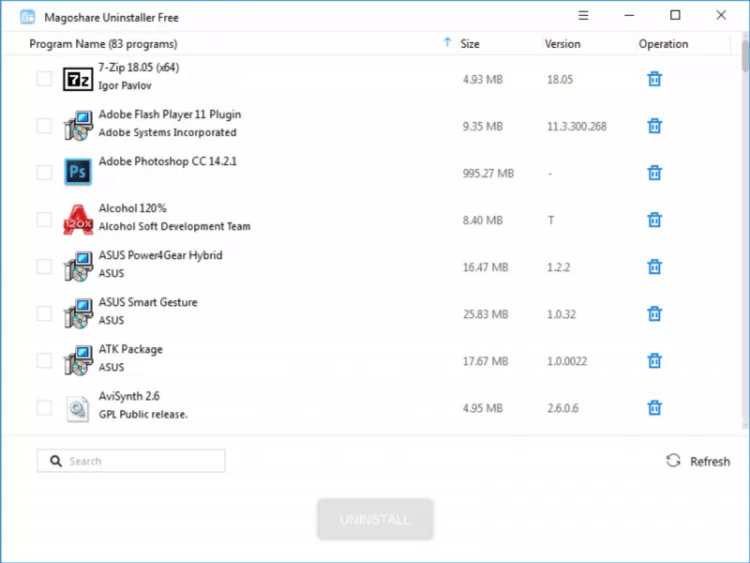Sort by Program Name column header

point(103,44)
